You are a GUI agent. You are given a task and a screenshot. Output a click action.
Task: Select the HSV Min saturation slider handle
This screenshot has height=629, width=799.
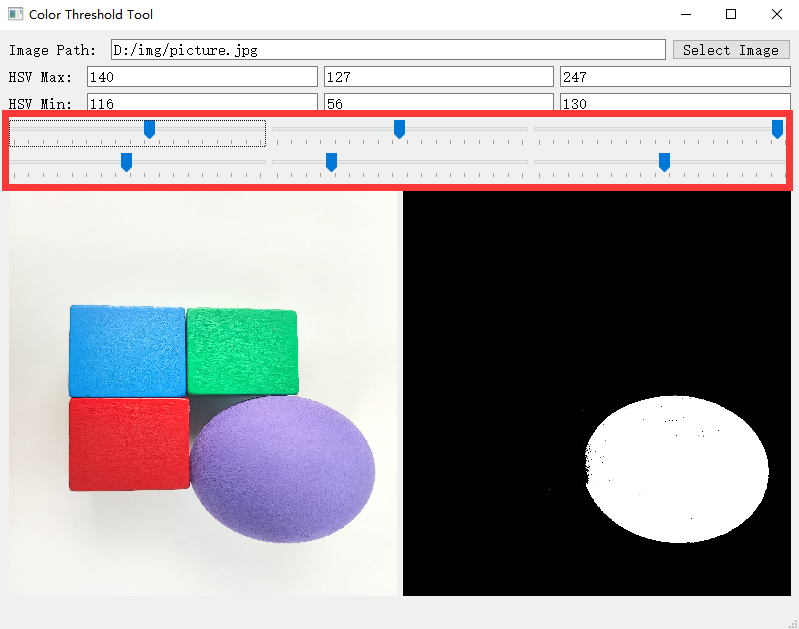click(331, 162)
